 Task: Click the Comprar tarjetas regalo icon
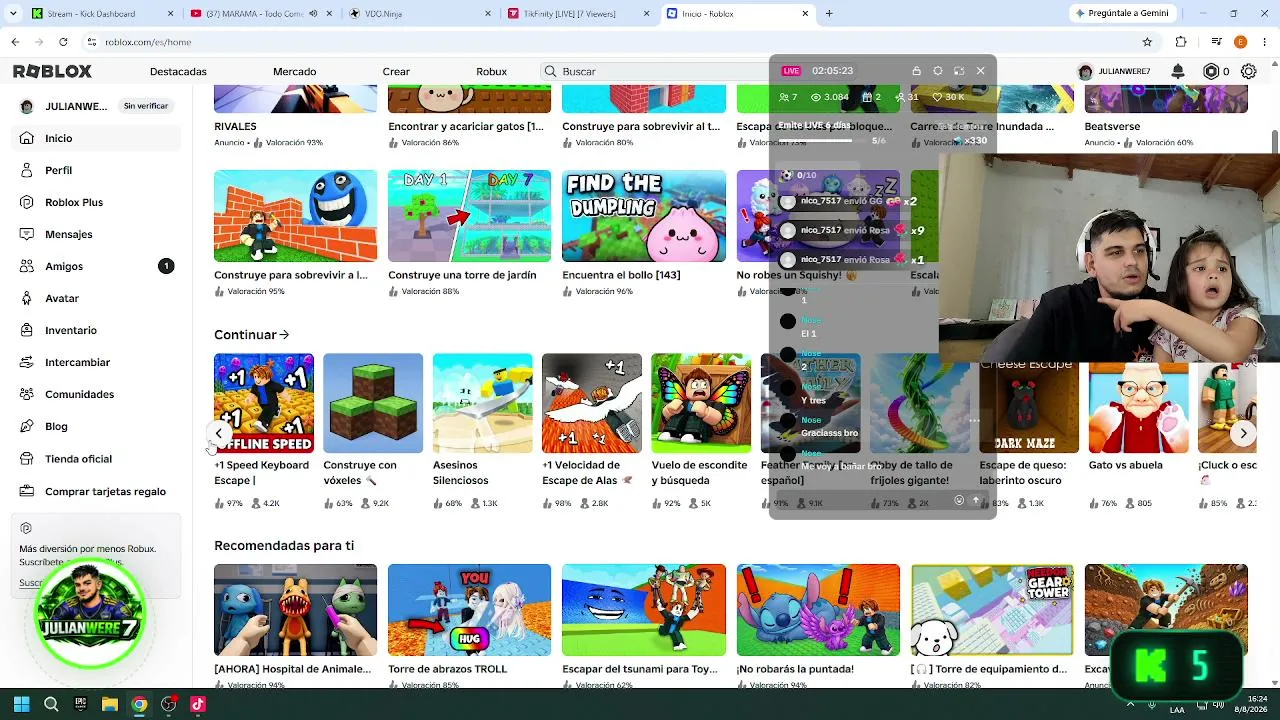(26, 491)
